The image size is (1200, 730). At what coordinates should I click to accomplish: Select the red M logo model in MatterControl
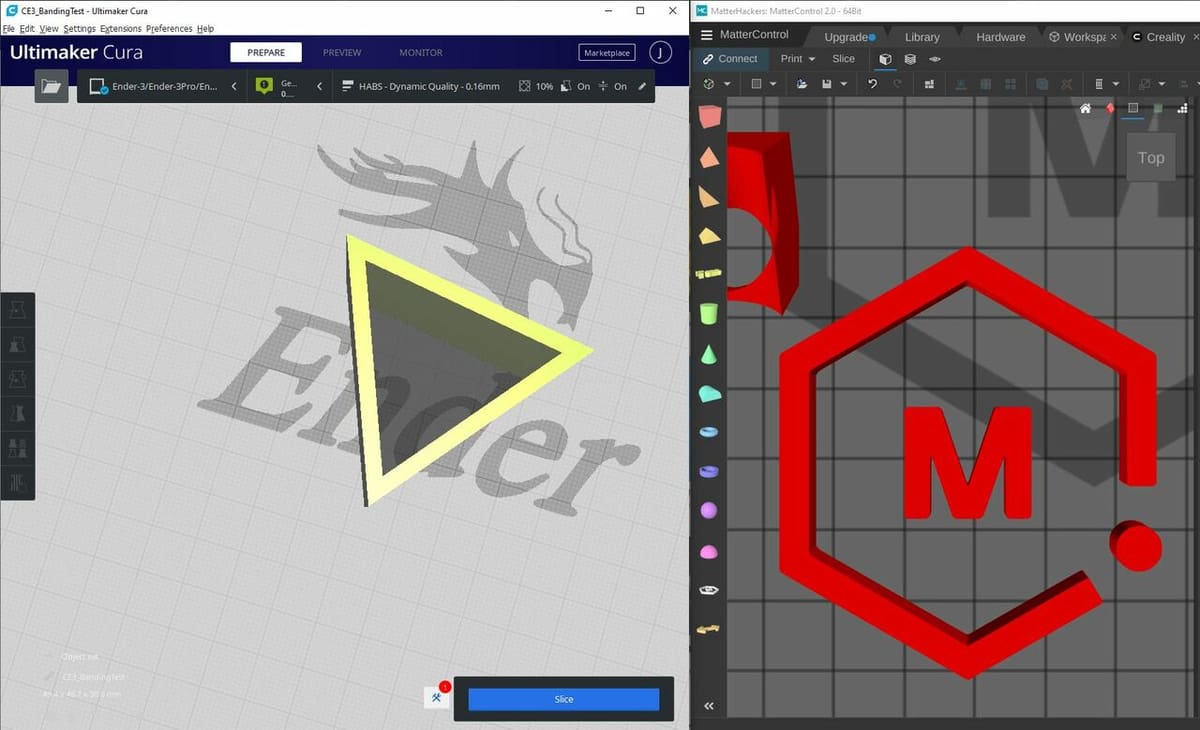[968, 464]
